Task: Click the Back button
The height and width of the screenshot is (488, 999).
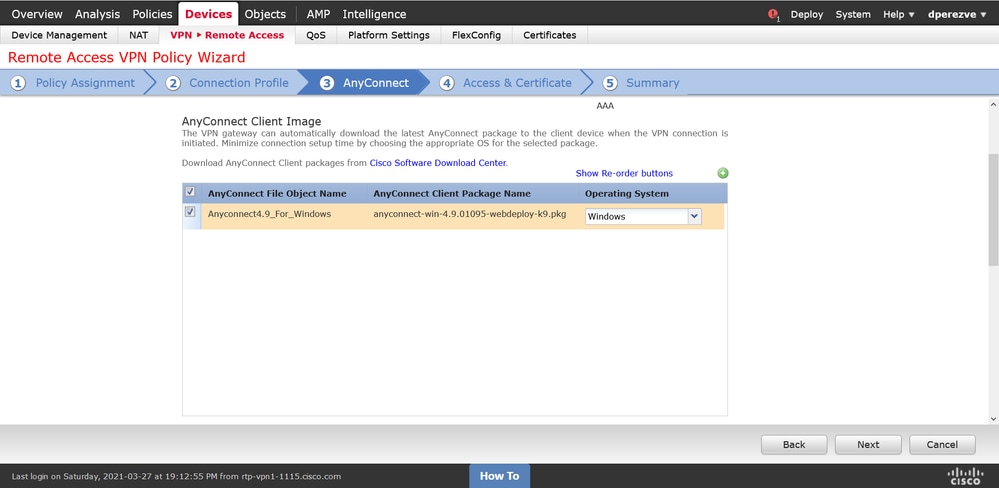Action: tap(794, 445)
